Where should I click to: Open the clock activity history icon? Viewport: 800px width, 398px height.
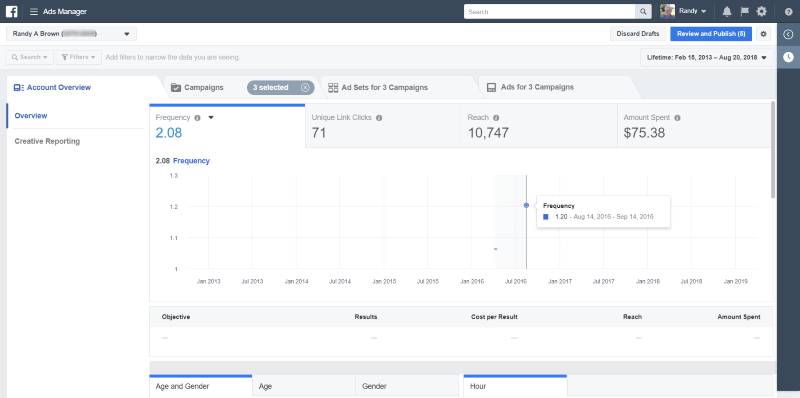(788, 57)
